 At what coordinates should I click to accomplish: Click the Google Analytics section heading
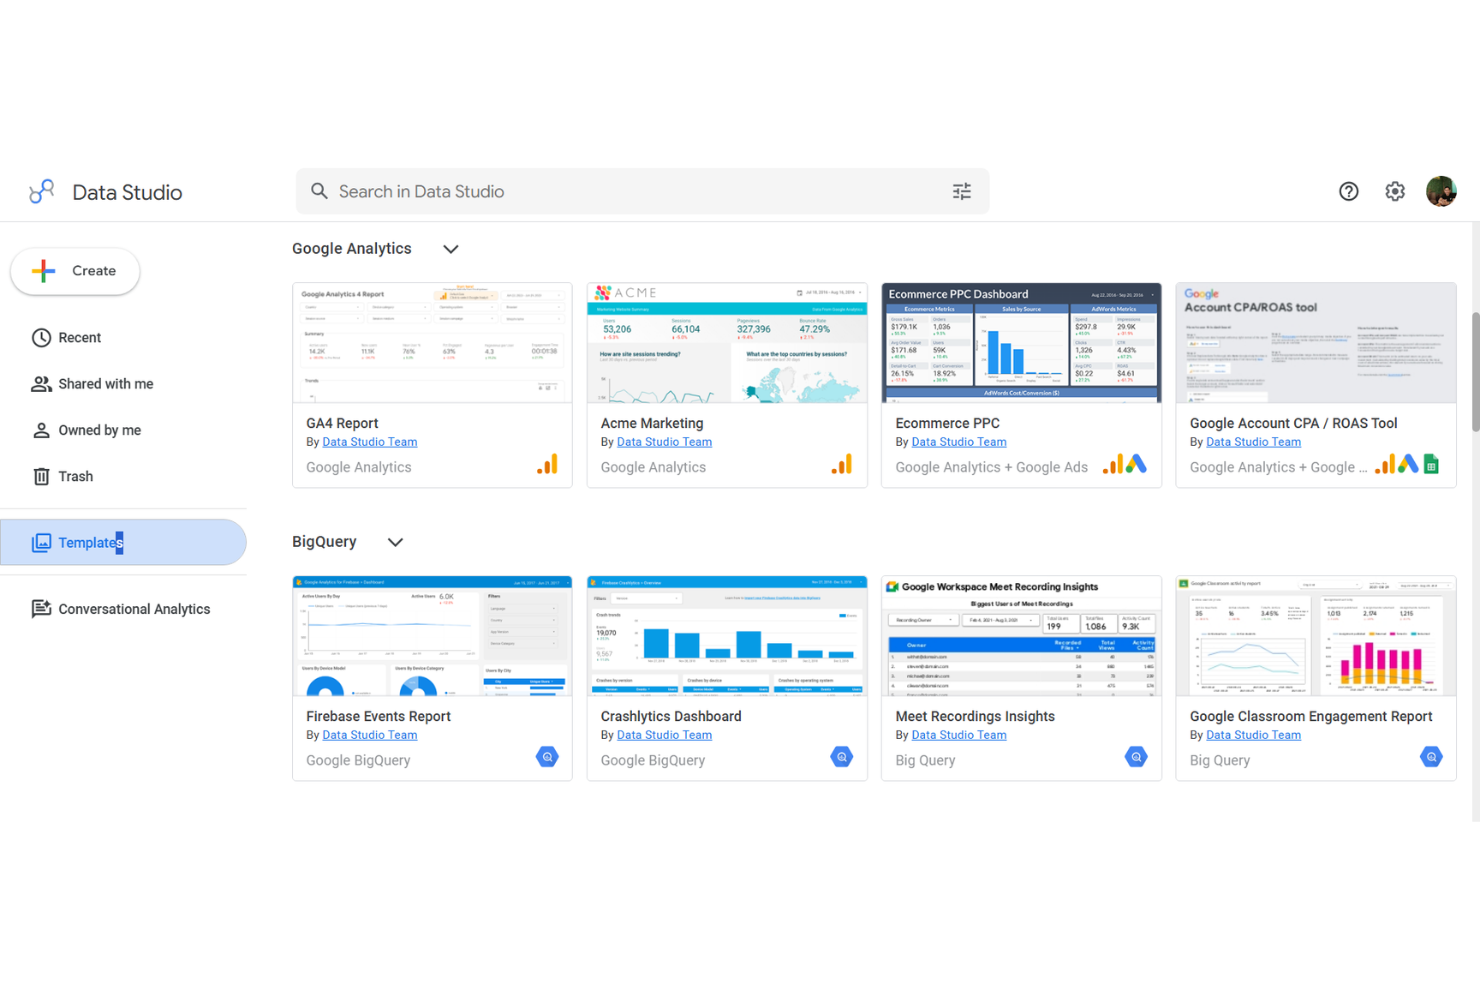tap(352, 249)
